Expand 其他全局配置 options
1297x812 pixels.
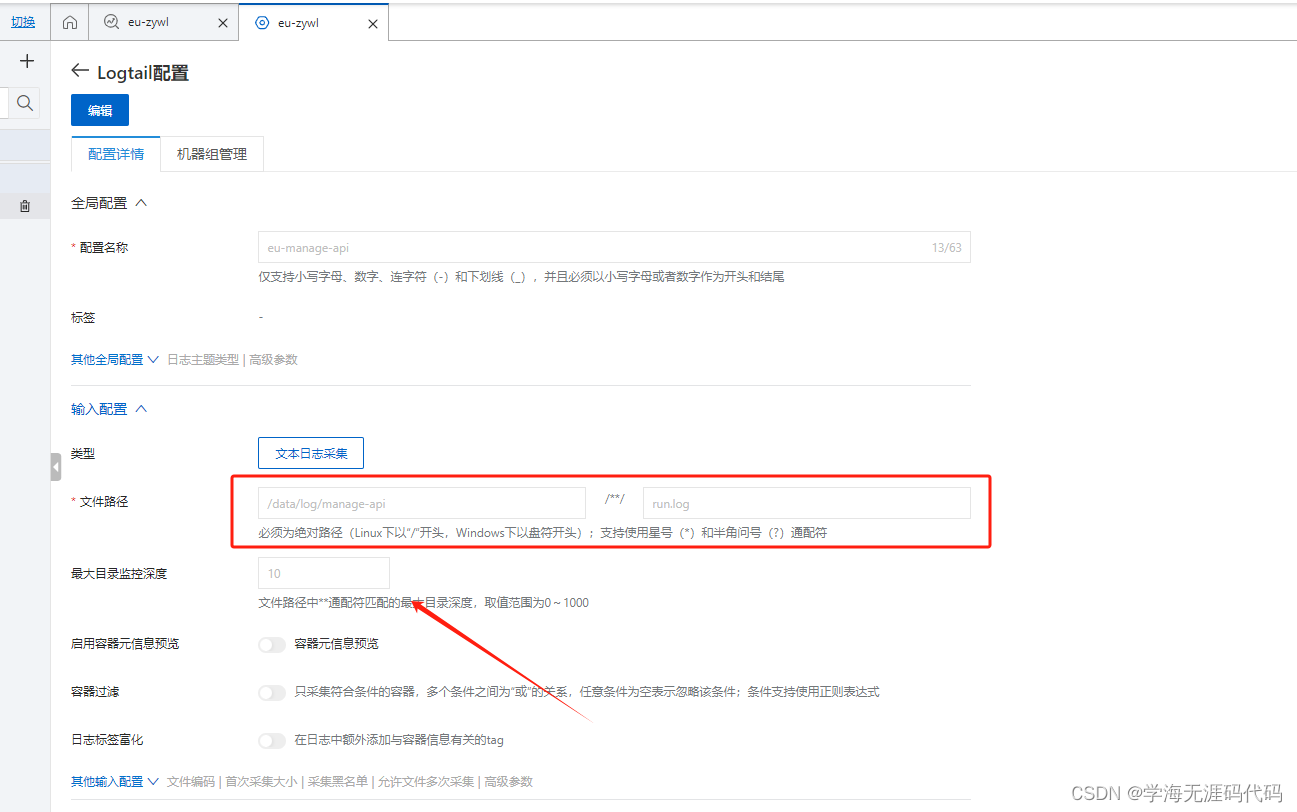[x=115, y=359]
